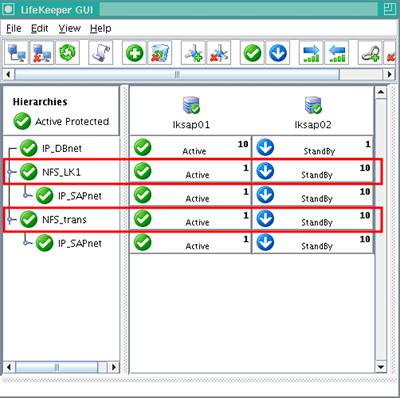Select the lksap02 server icon
The image size is (400, 398).
[x=313, y=105]
